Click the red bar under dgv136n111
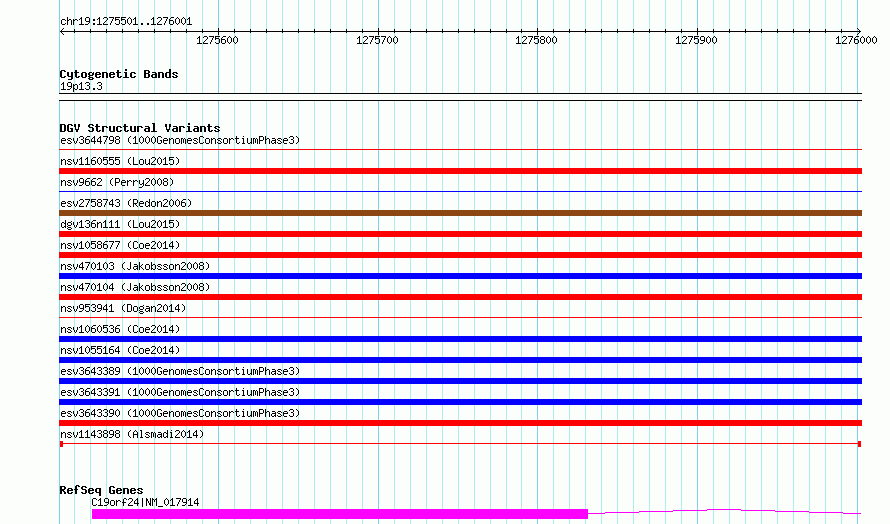This screenshot has height=524, width=890. click(x=460, y=234)
